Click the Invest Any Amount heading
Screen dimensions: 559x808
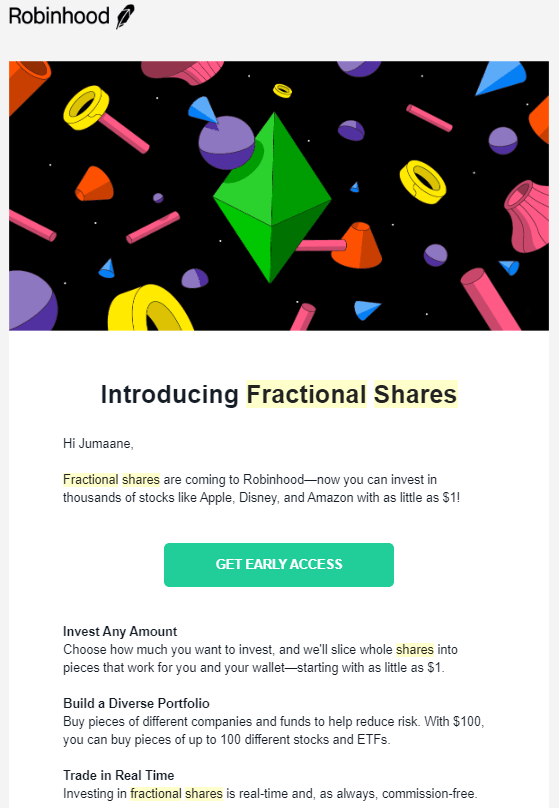pos(120,632)
